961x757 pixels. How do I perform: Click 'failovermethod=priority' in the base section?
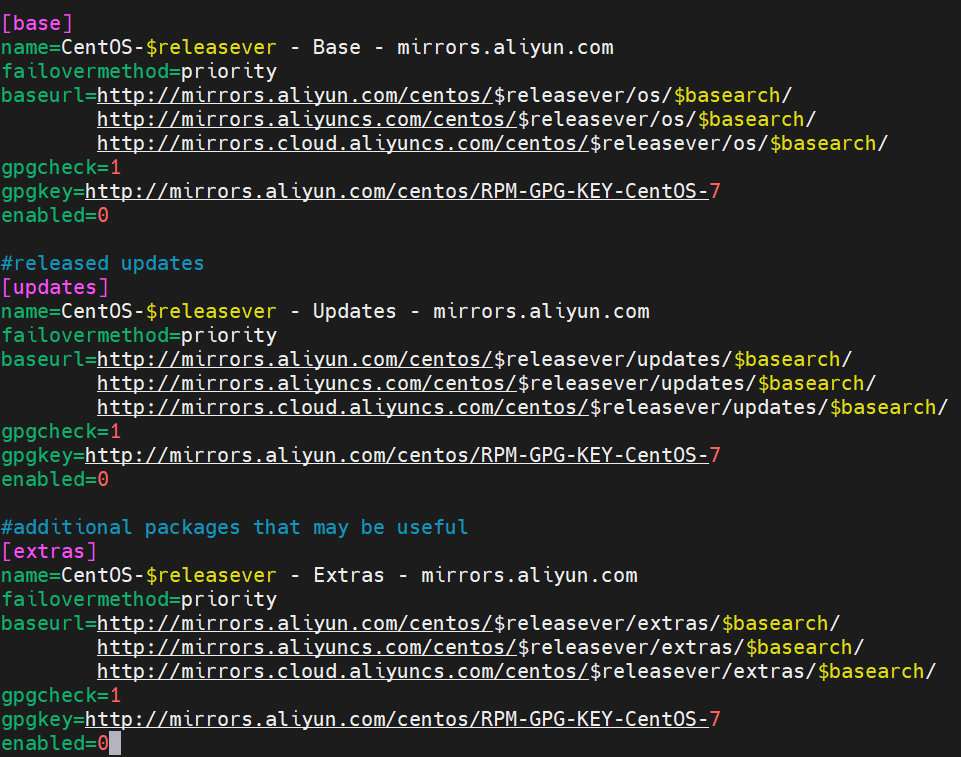point(139,72)
